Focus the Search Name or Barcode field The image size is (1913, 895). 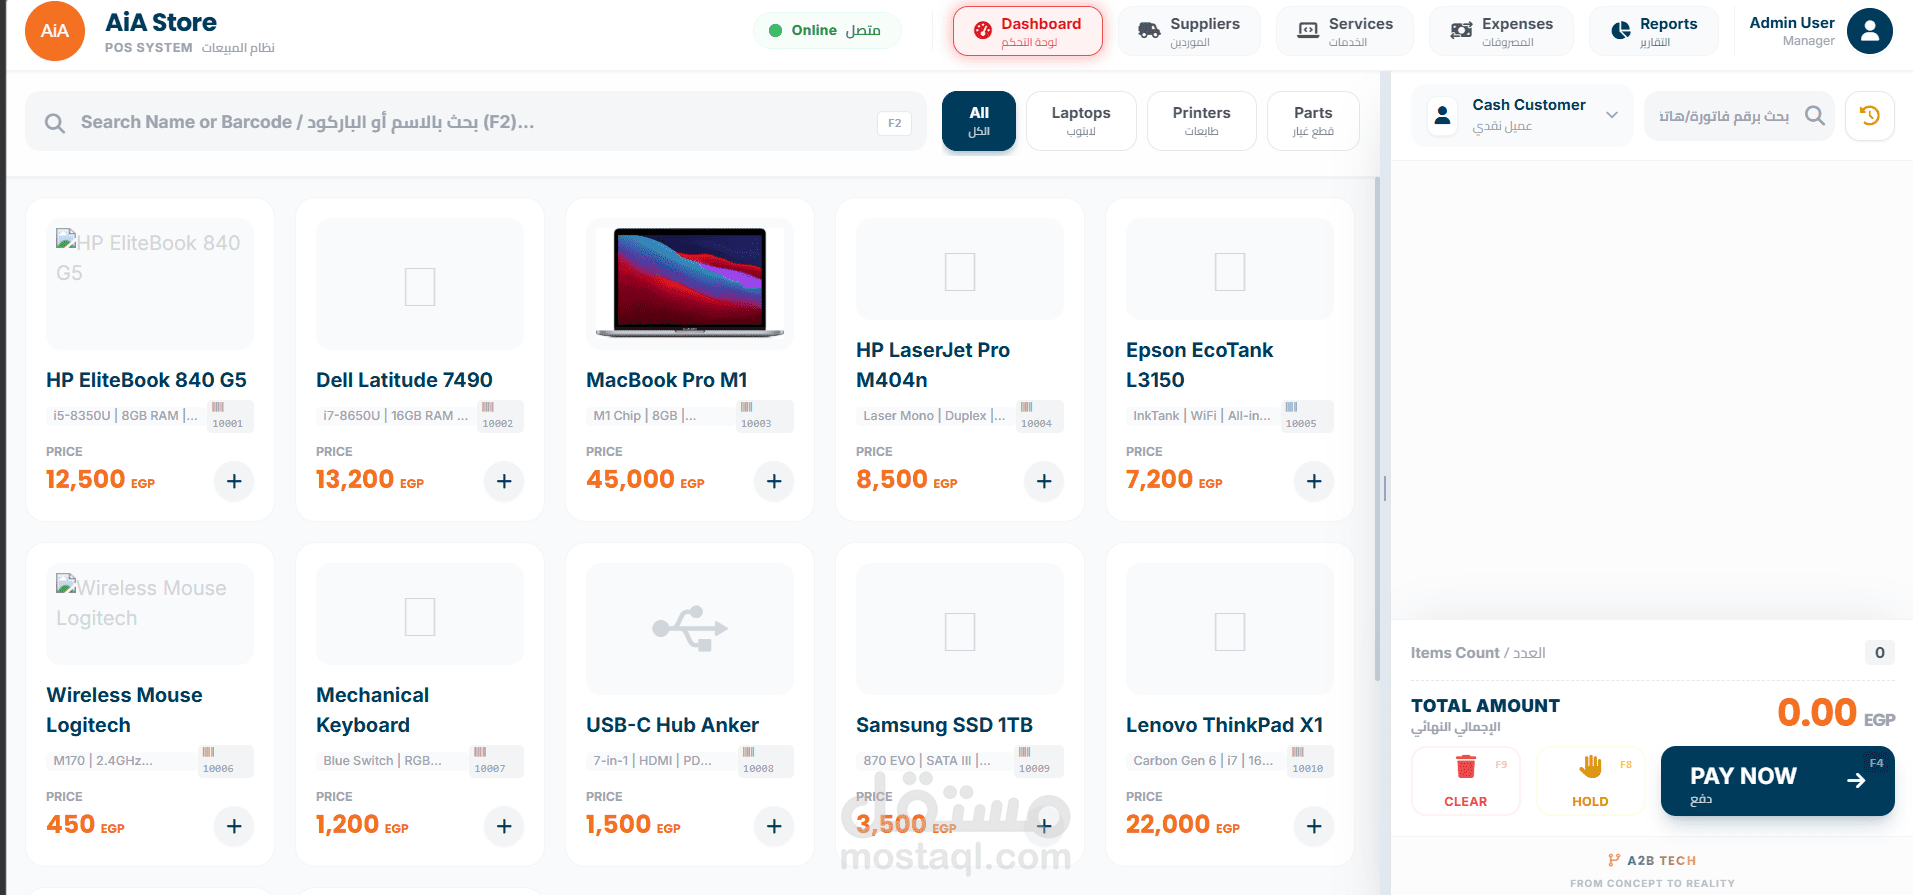[x=475, y=122]
